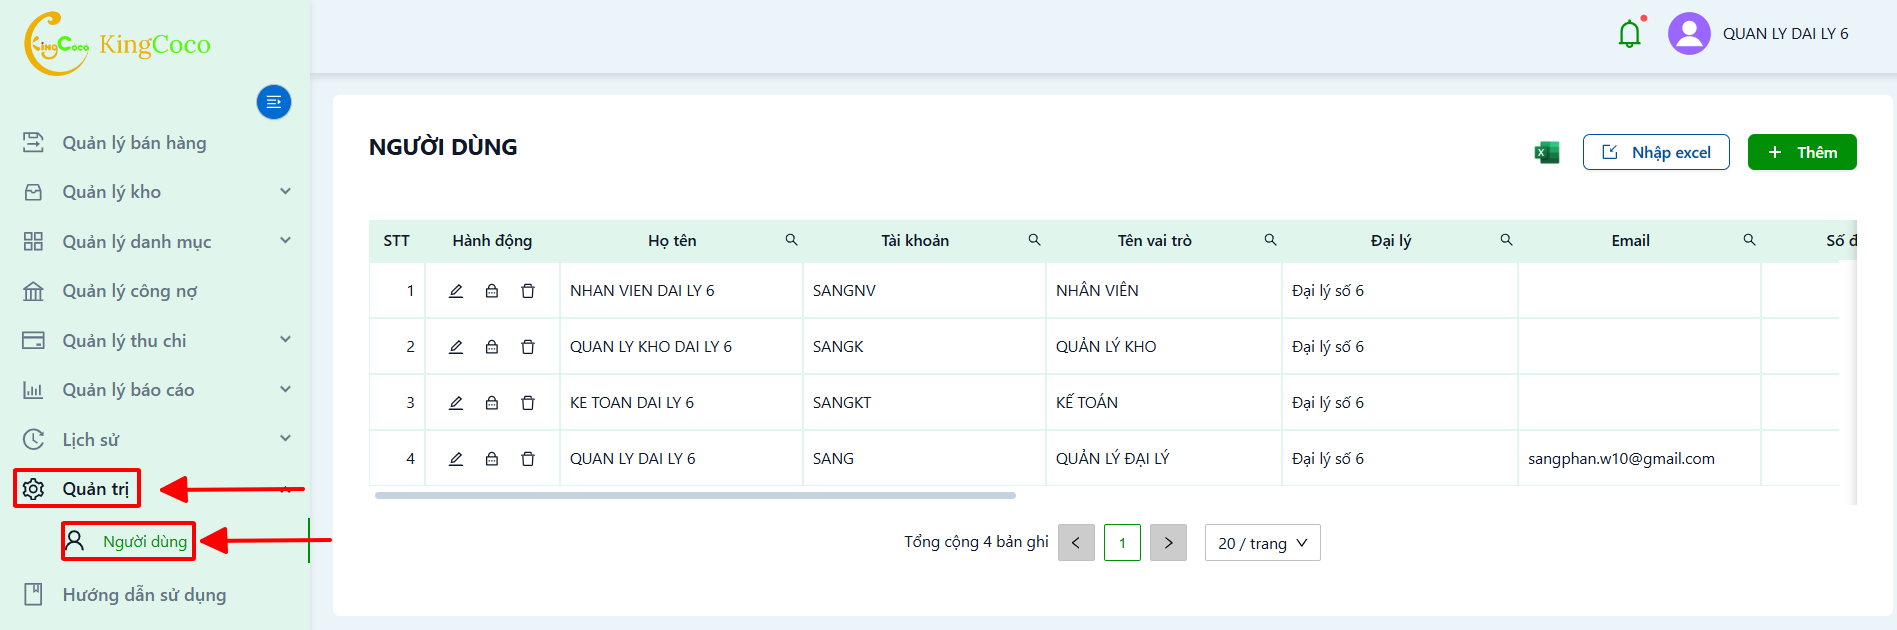Click Tổng cộng 4 bản ghi text
The width and height of the screenshot is (1897, 630).
coord(976,542)
